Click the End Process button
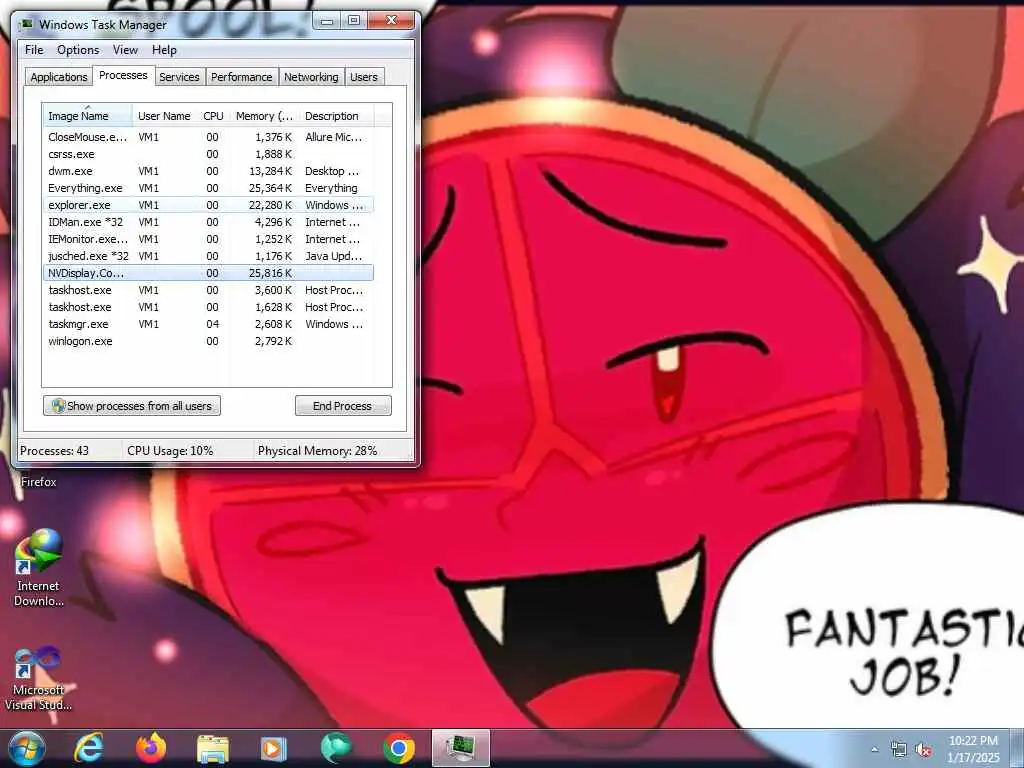1024x768 pixels. tap(343, 406)
